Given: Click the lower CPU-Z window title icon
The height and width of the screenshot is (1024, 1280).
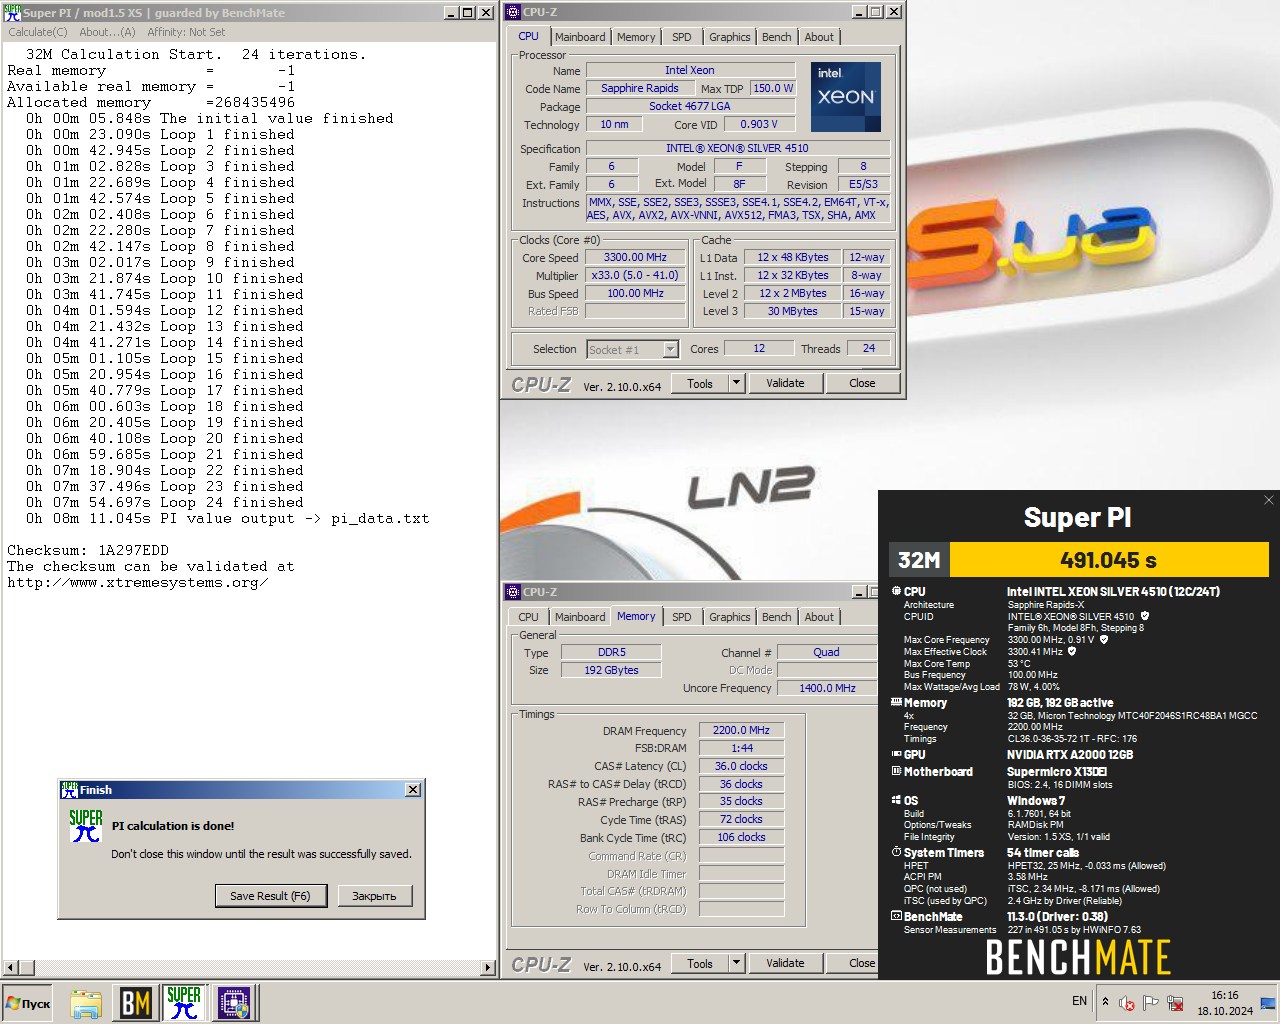Looking at the screenshot, I should click(x=513, y=592).
